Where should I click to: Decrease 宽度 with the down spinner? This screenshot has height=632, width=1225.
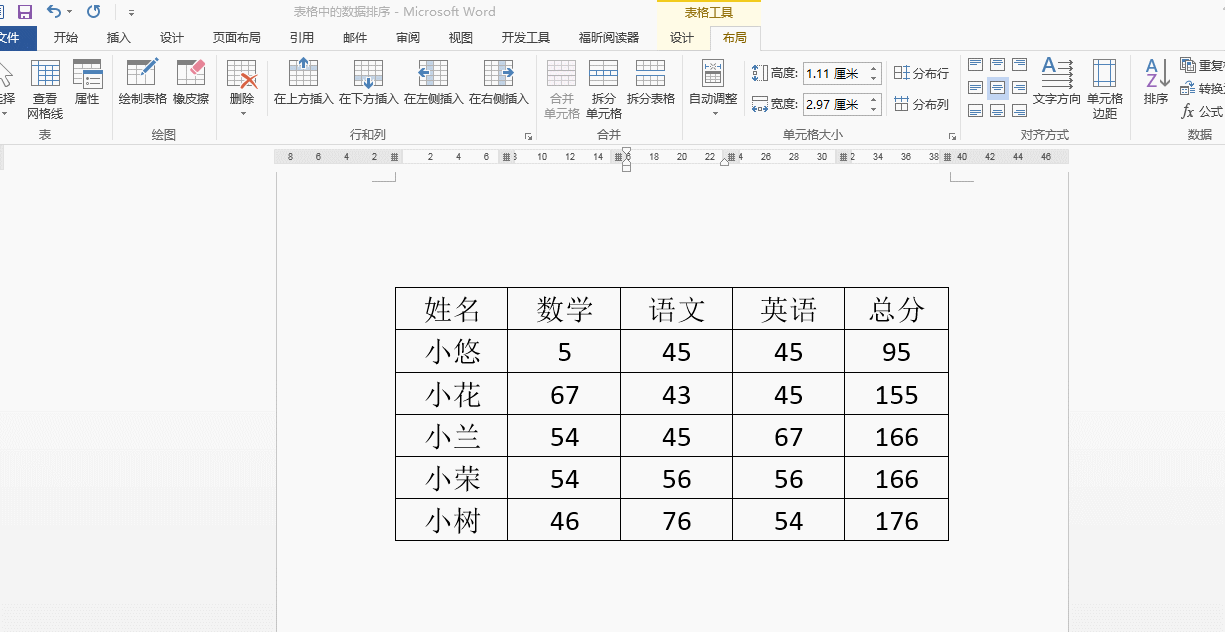[x=874, y=109]
